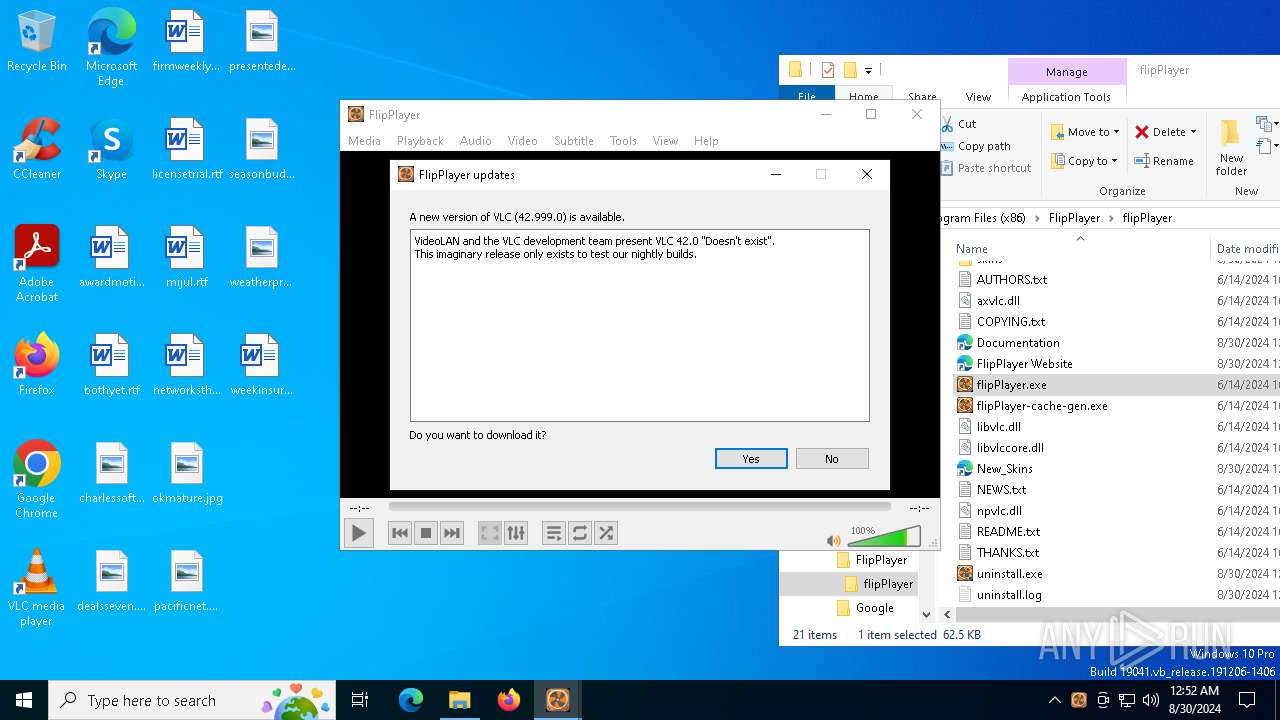Open the Video menu

tap(522, 141)
